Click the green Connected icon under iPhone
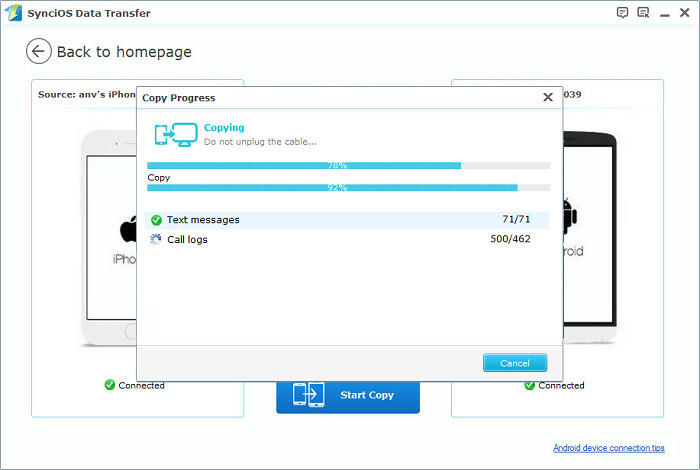 (110, 385)
